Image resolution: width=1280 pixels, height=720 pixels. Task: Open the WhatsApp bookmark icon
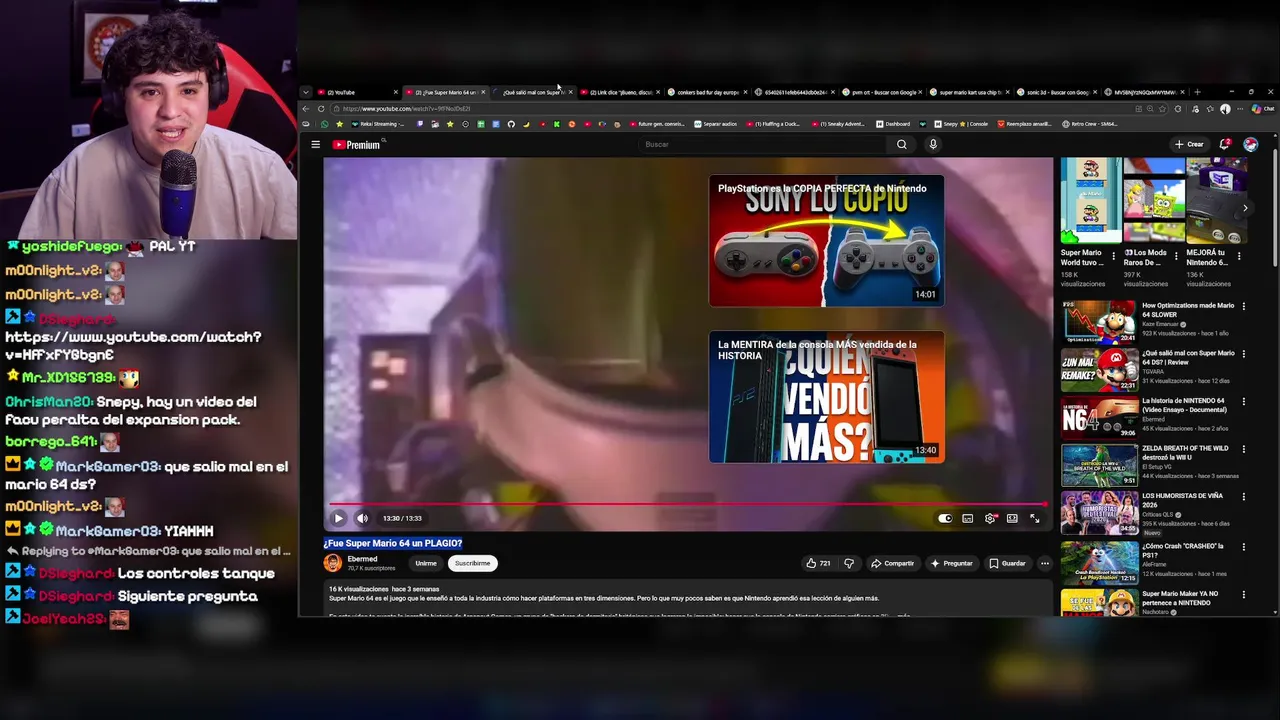click(x=324, y=124)
